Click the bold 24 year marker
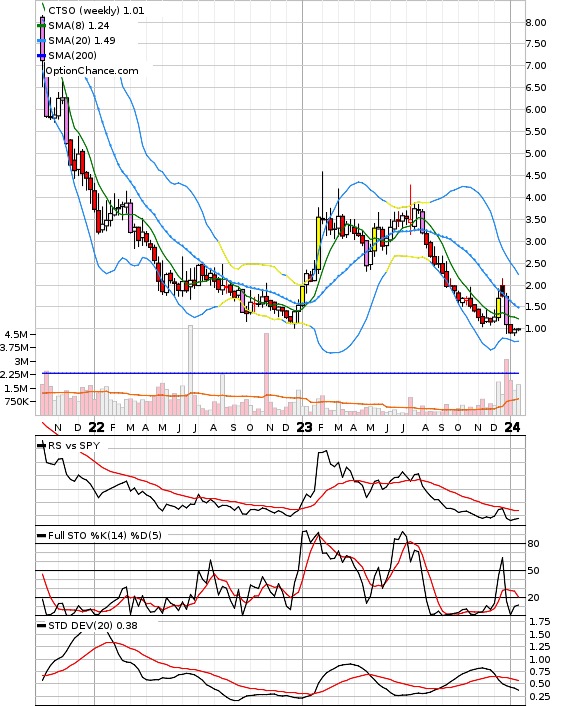 click(512, 427)
